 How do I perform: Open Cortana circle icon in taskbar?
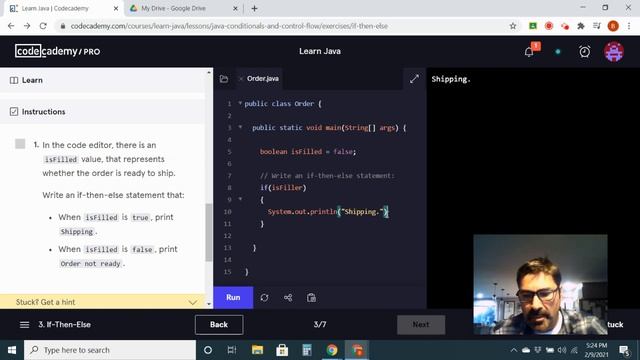pos(208,350)
